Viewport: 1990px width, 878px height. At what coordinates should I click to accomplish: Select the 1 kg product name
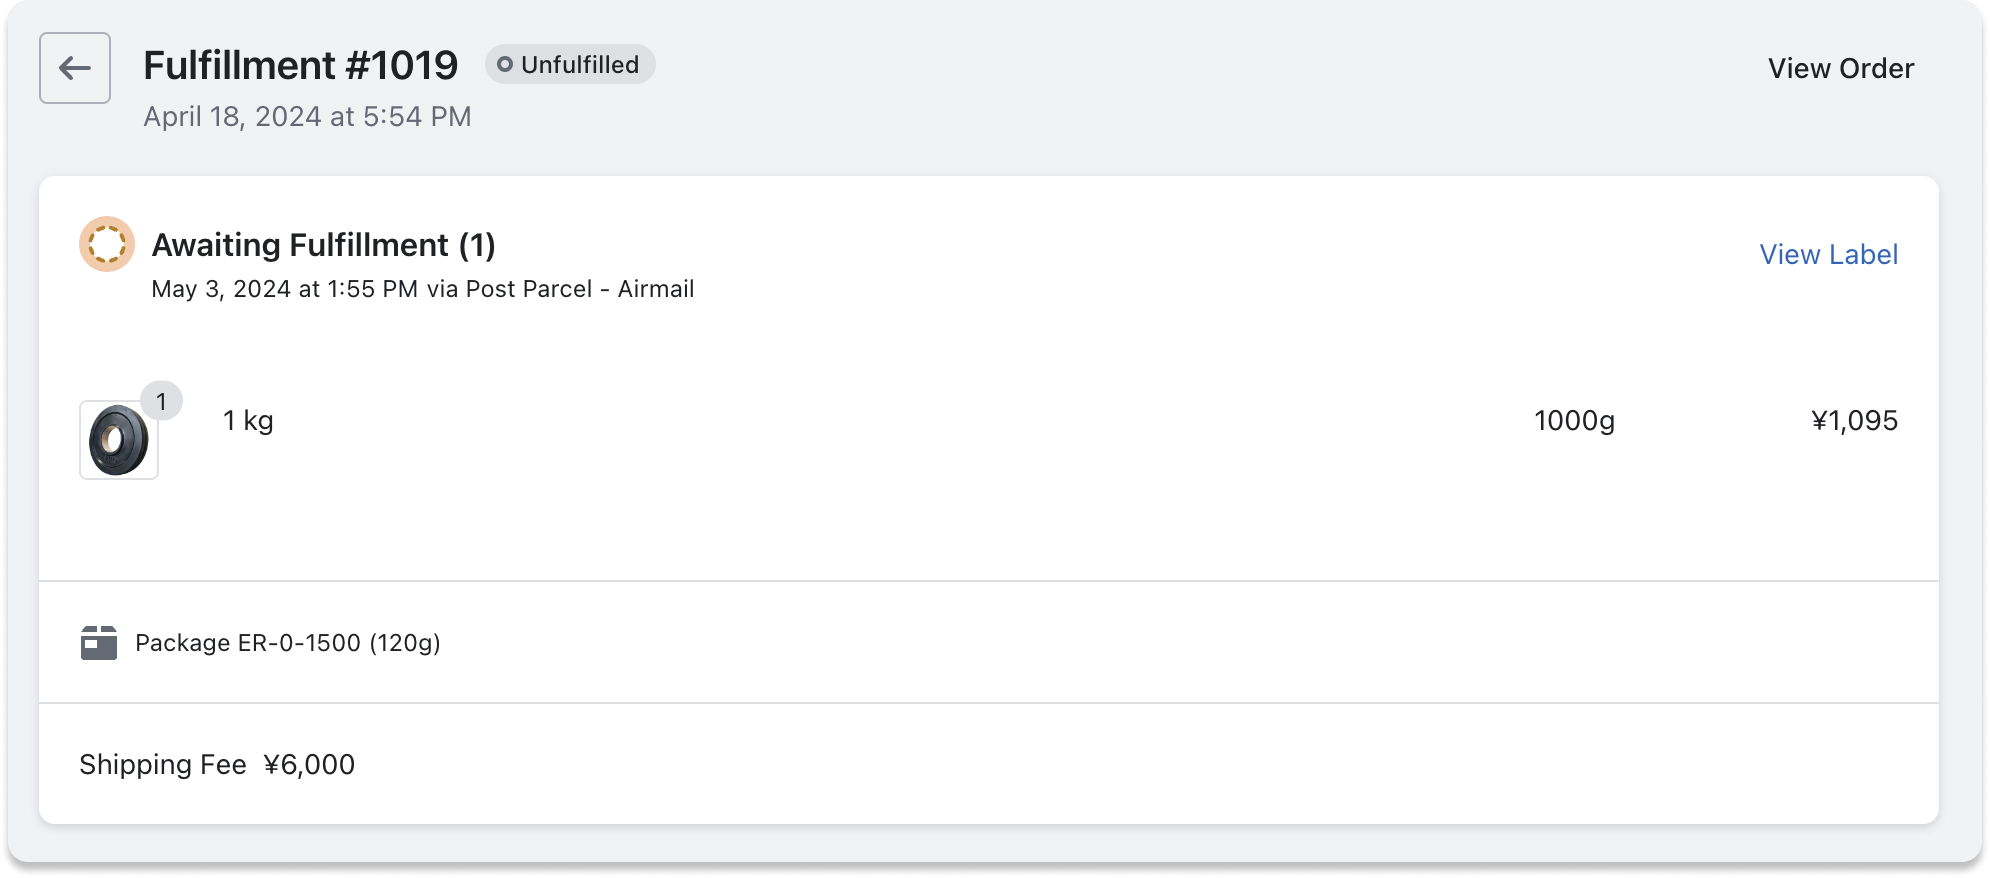(x=248, y=420)
